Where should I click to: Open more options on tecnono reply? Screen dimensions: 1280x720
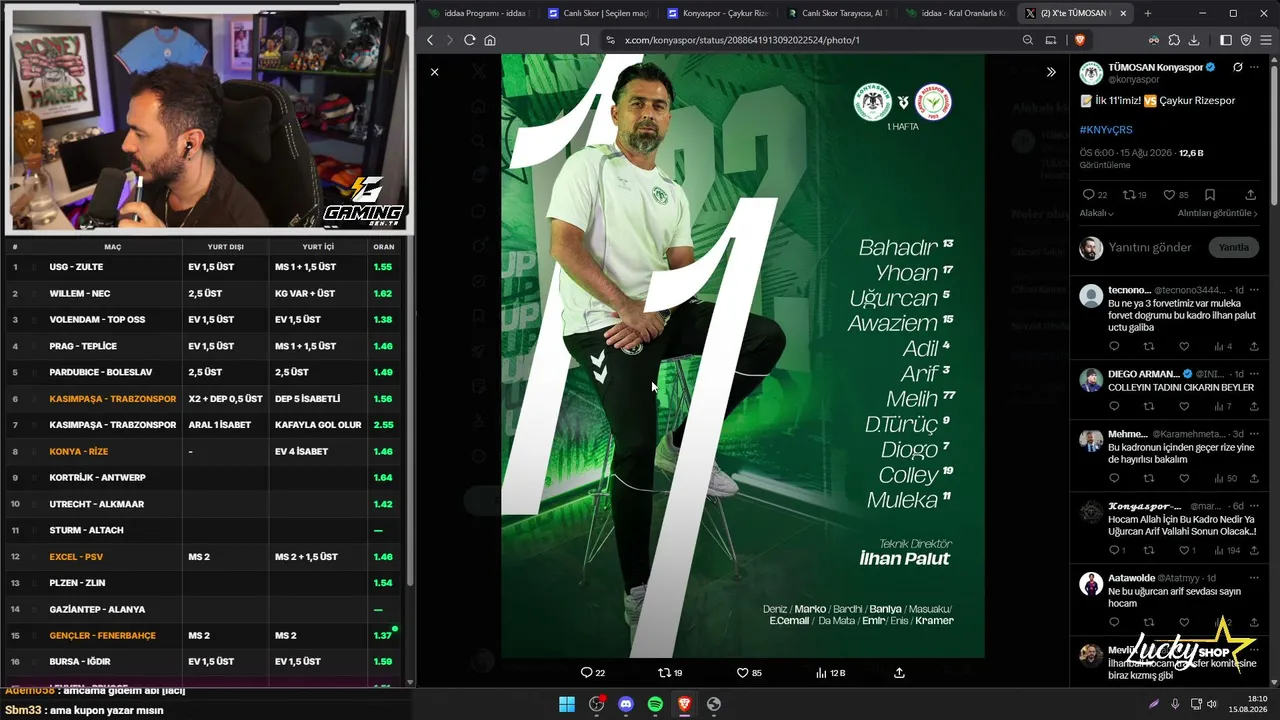[1254, 290]
